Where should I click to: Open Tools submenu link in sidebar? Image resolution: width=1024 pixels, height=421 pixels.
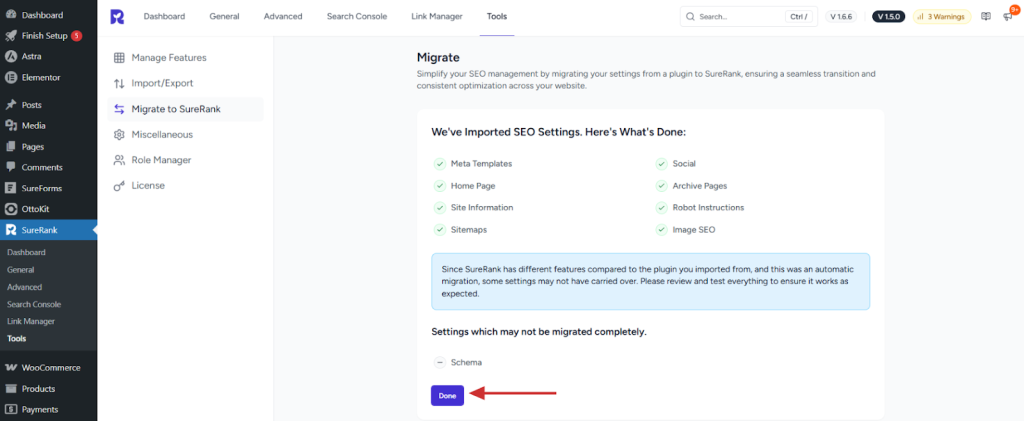(x=16, y=339)
